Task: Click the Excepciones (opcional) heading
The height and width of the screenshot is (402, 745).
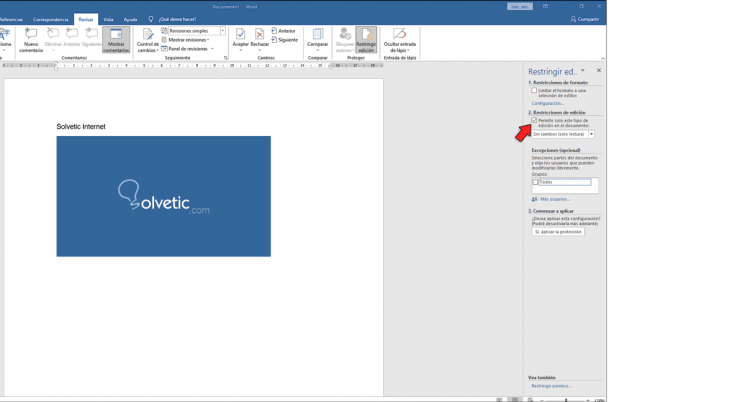Action: click(555, 150)
